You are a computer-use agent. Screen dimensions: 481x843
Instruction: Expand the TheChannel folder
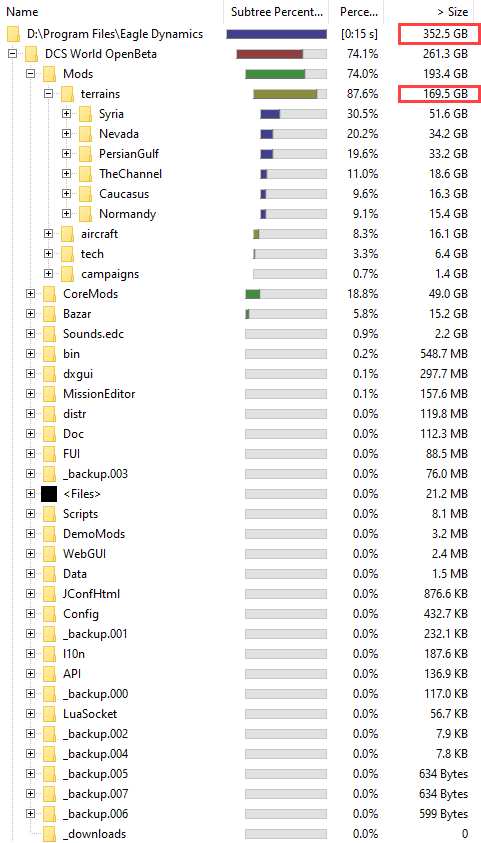tap(67, 174)
